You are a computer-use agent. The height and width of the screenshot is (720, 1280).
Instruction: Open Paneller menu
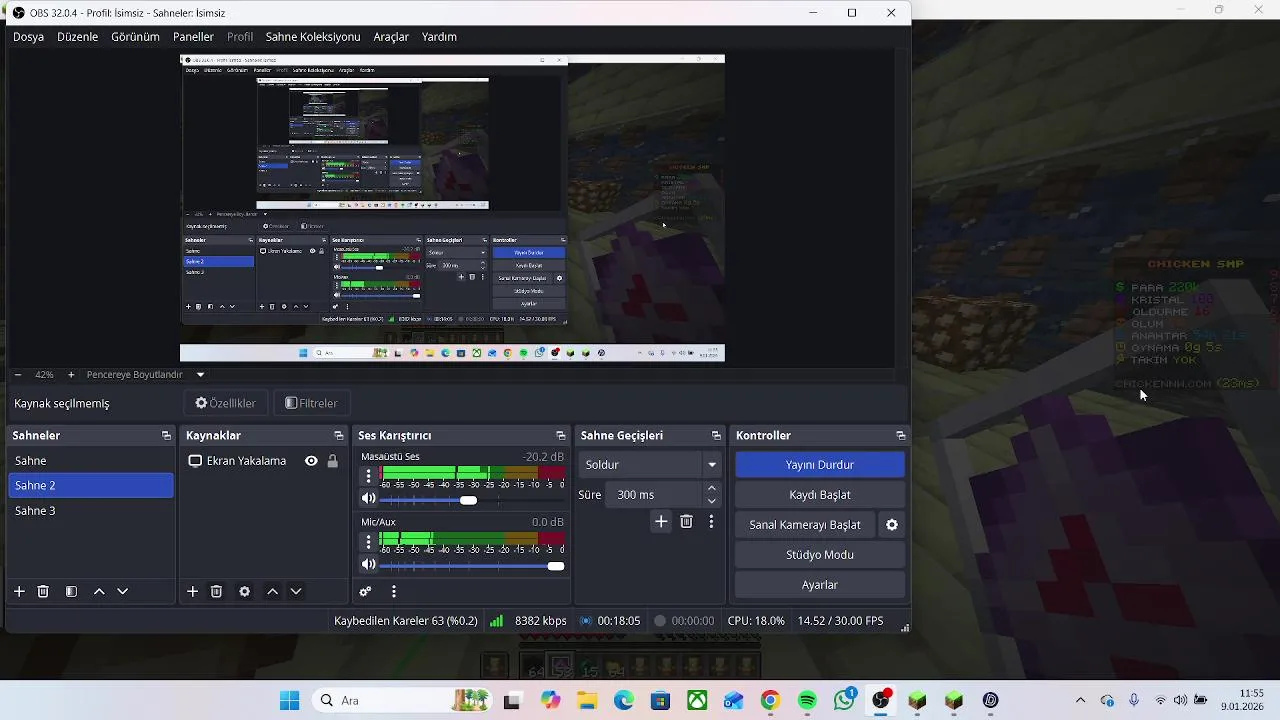[193, 37]
